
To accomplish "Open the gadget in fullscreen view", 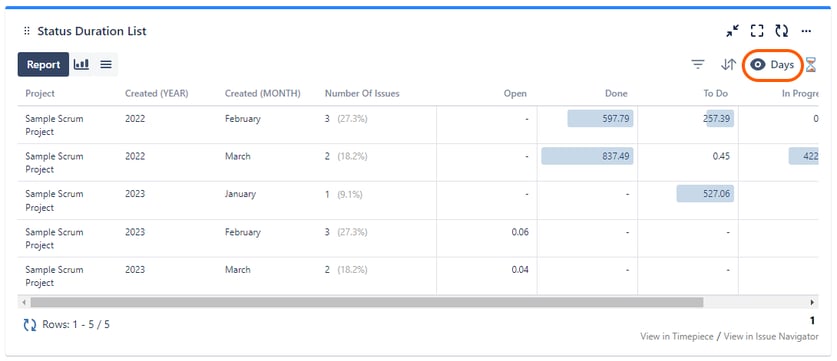I will pyautogui.click(x=757, y=31).
